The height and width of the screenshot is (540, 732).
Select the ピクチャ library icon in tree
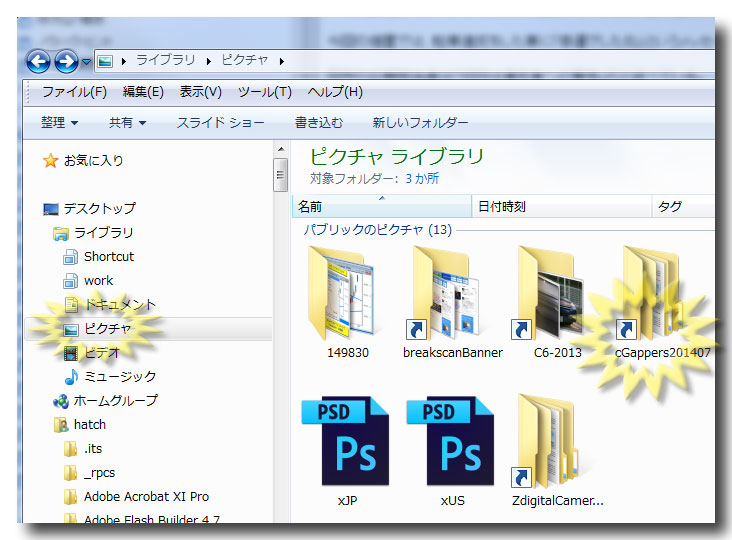point(70,330)
